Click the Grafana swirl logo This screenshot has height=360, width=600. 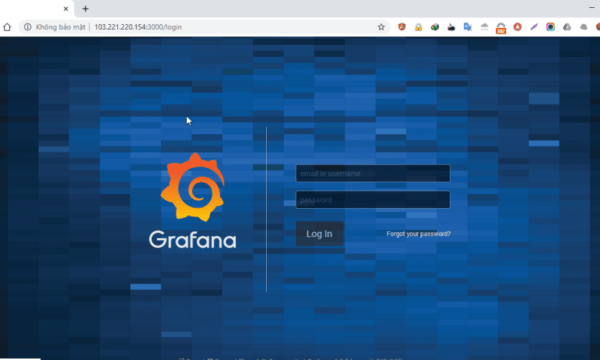(192, 187)
